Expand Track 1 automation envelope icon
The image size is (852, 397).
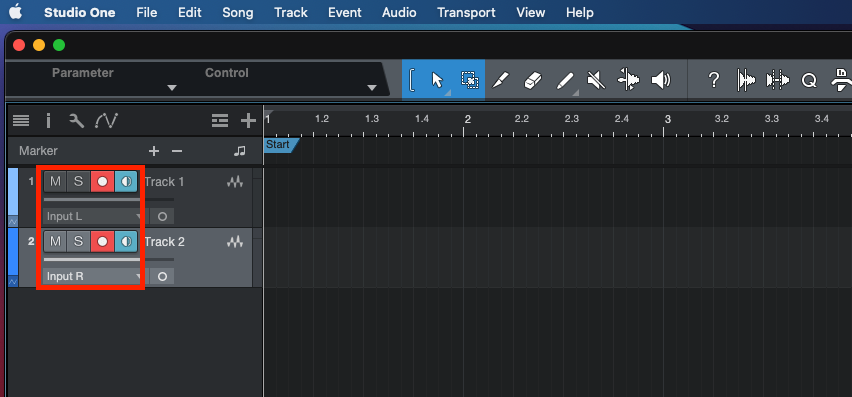point(13,222)
